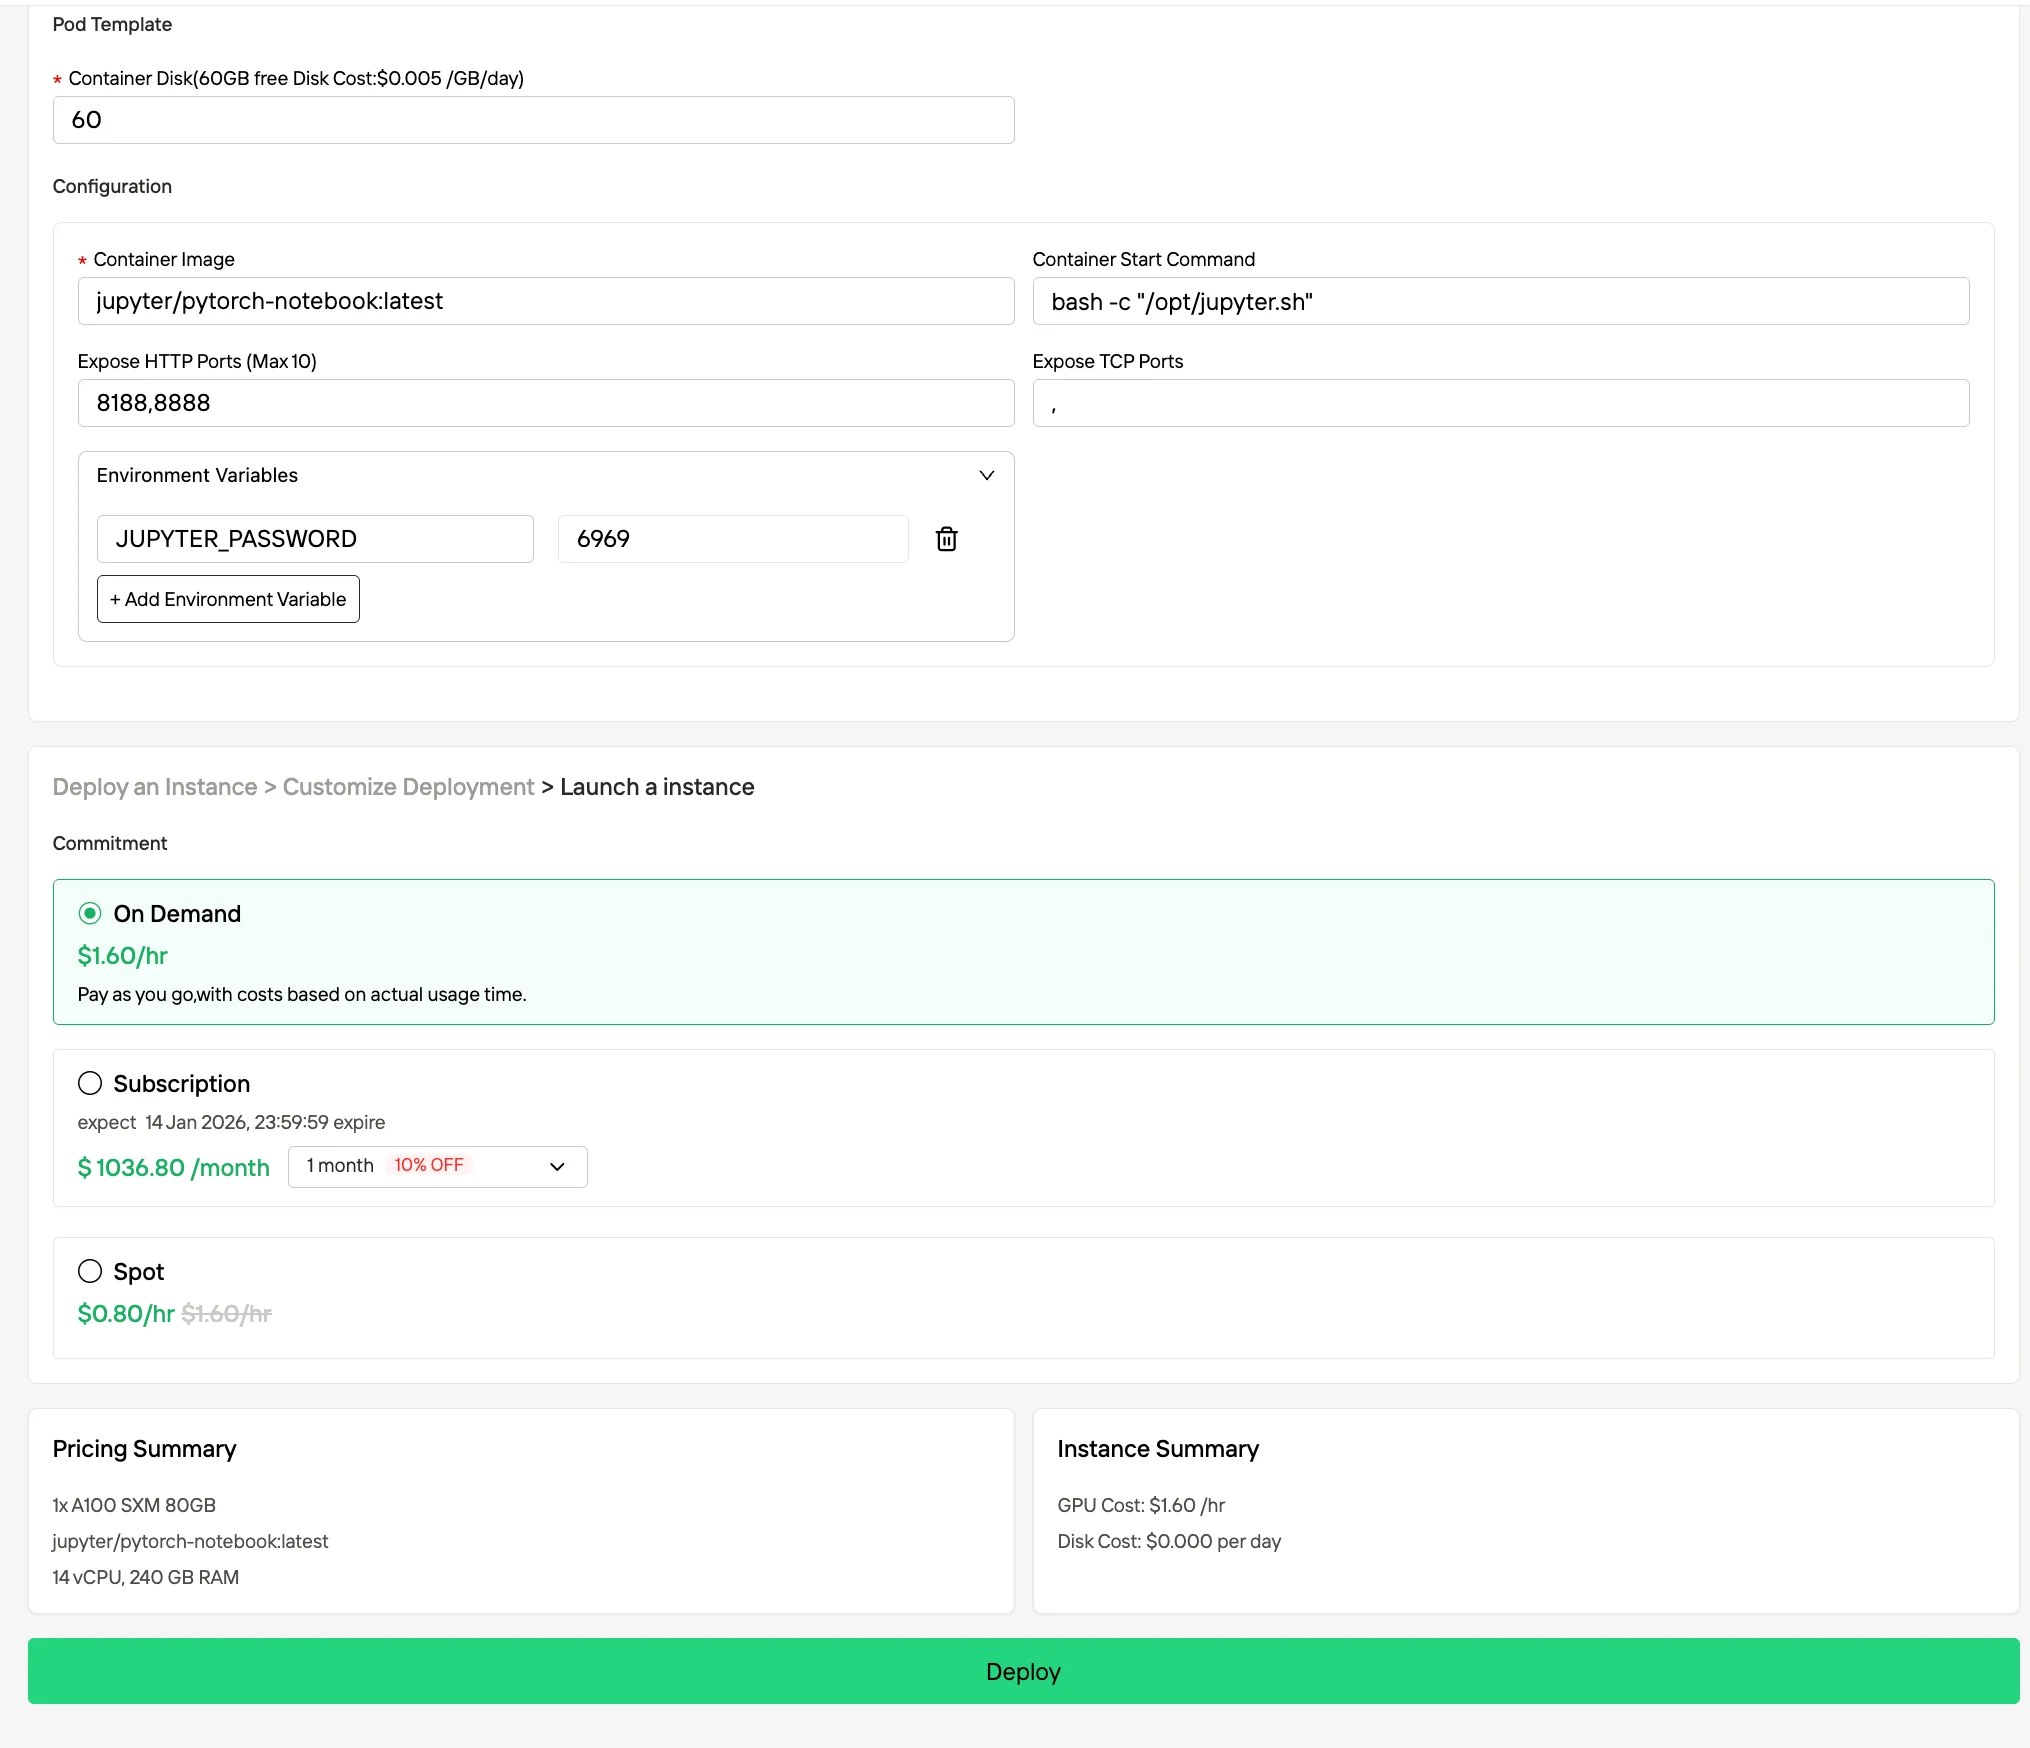Image resolution: width=2030 pixels, height=1748 pixels.
Task: Select the Spot commitment option
Action: coord(90,1271)
